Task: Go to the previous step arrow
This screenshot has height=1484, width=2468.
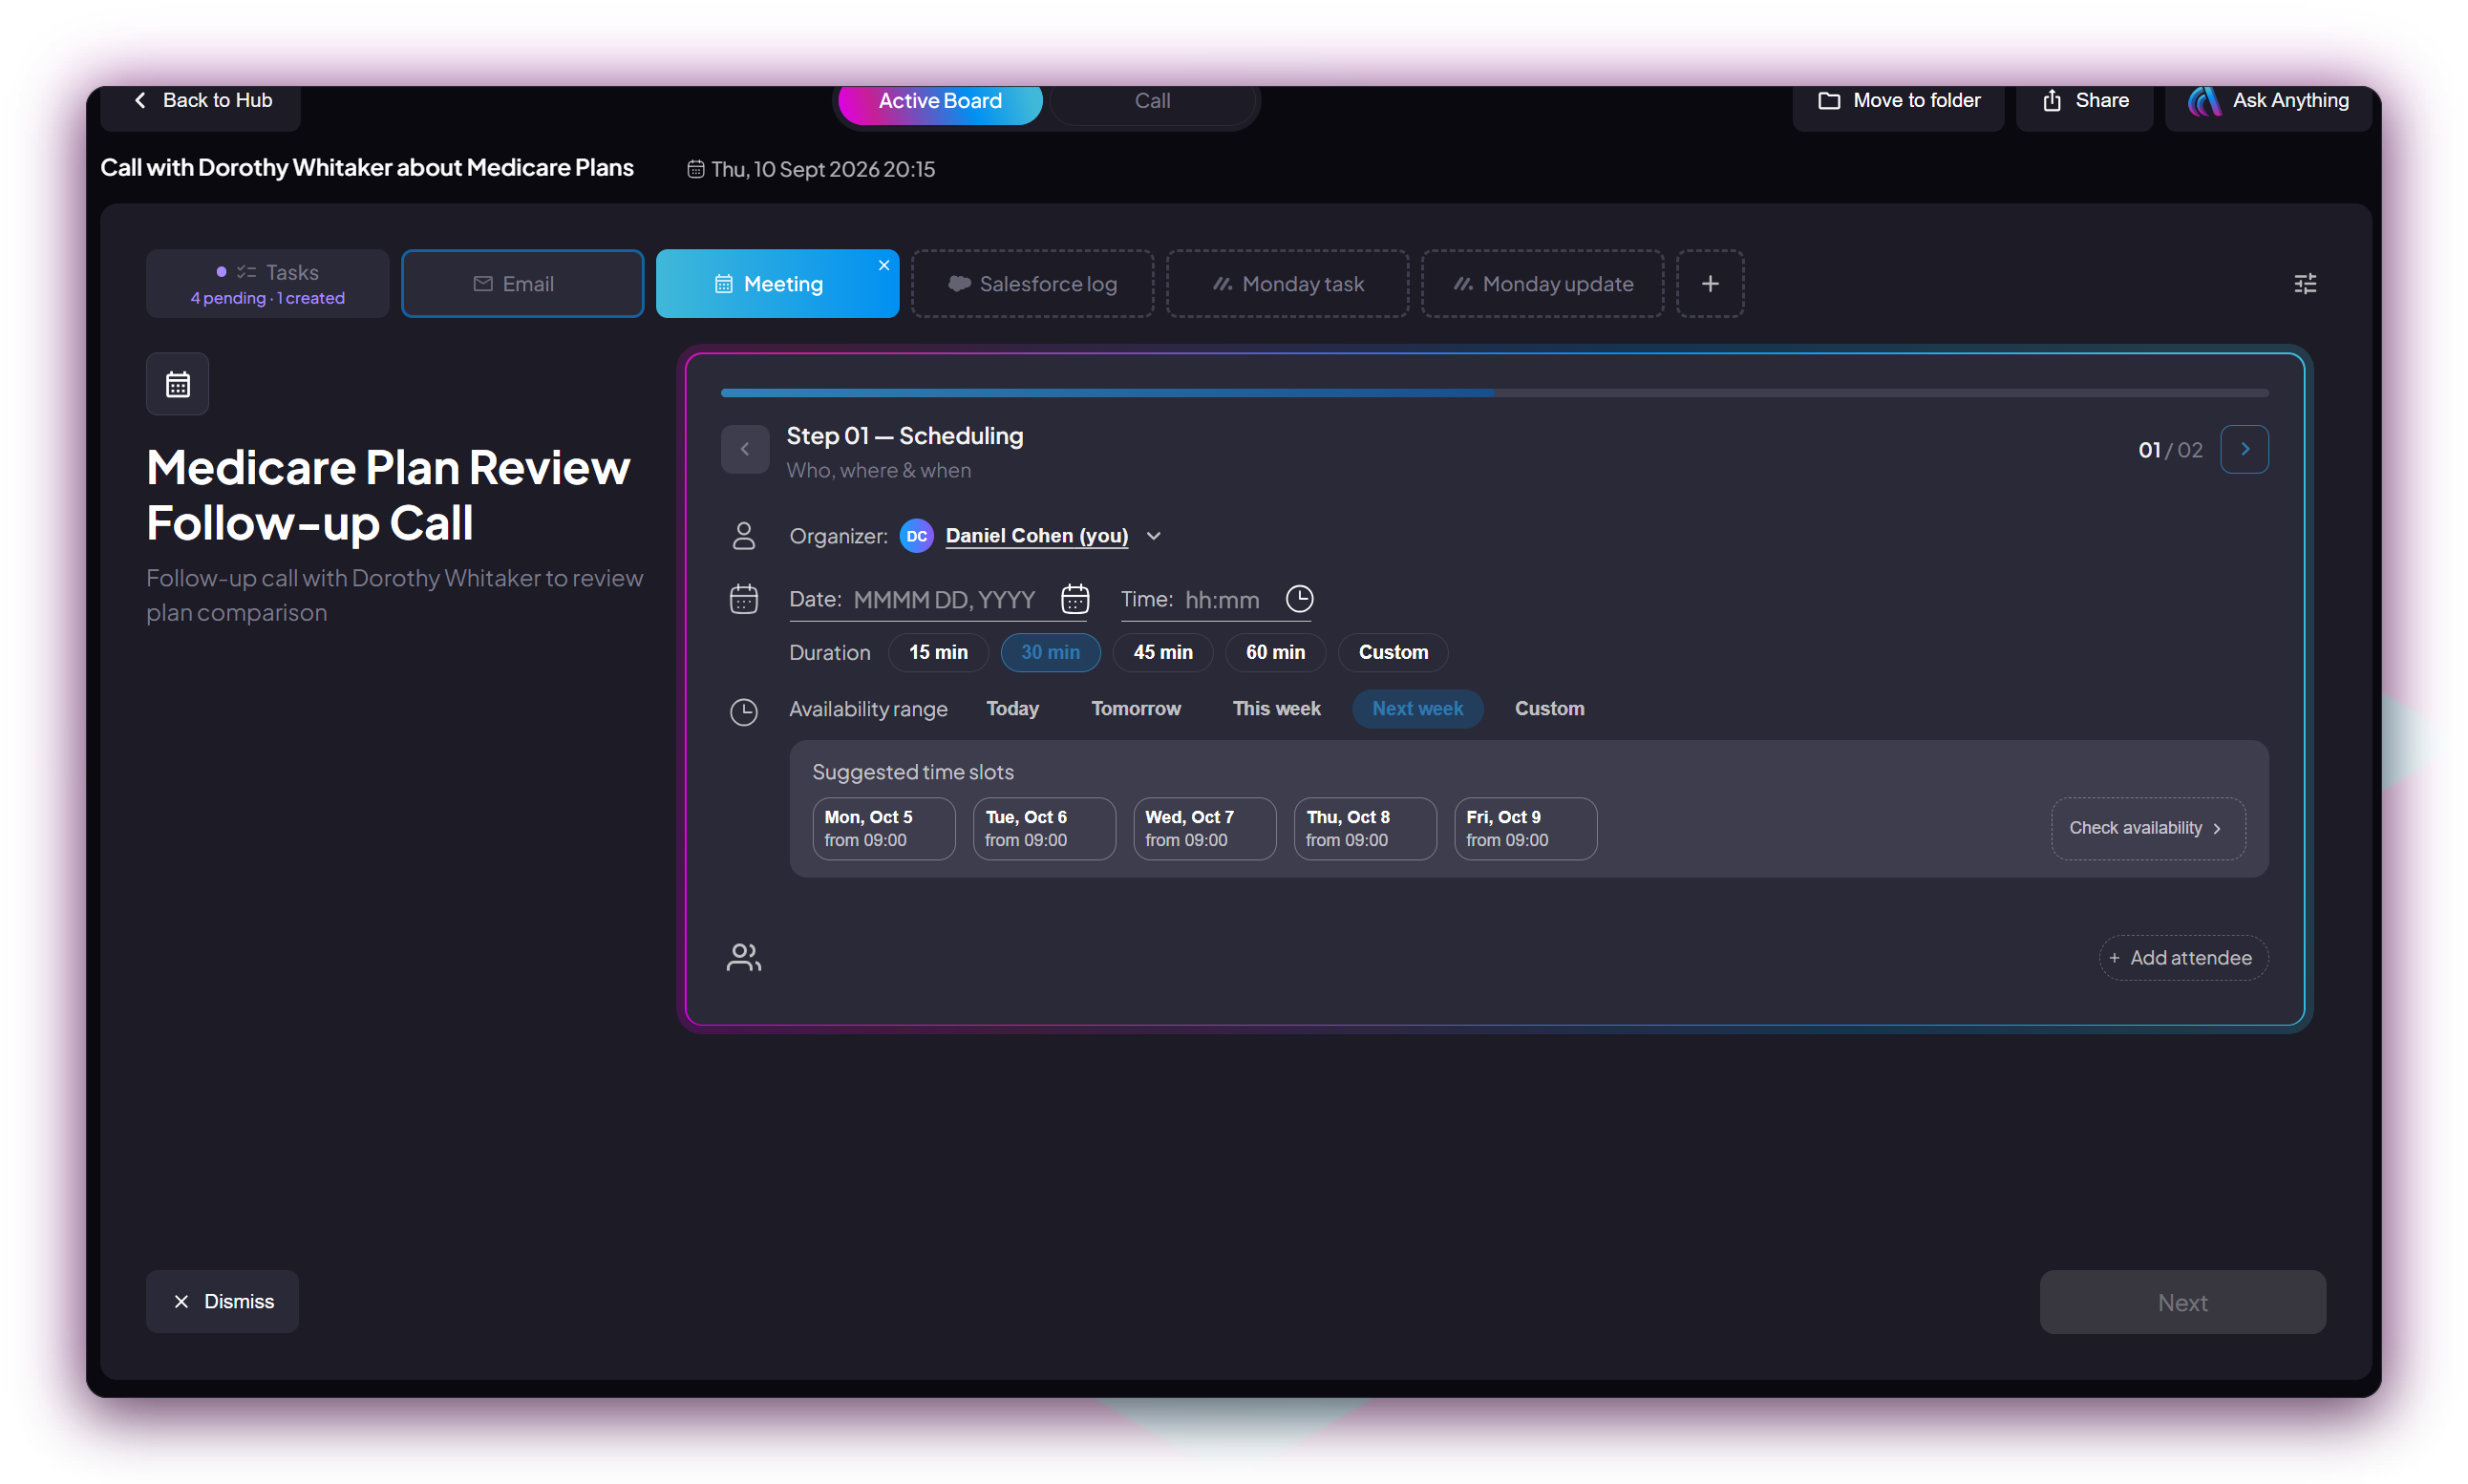Action: pyautogui.click(x=745, y=449)
